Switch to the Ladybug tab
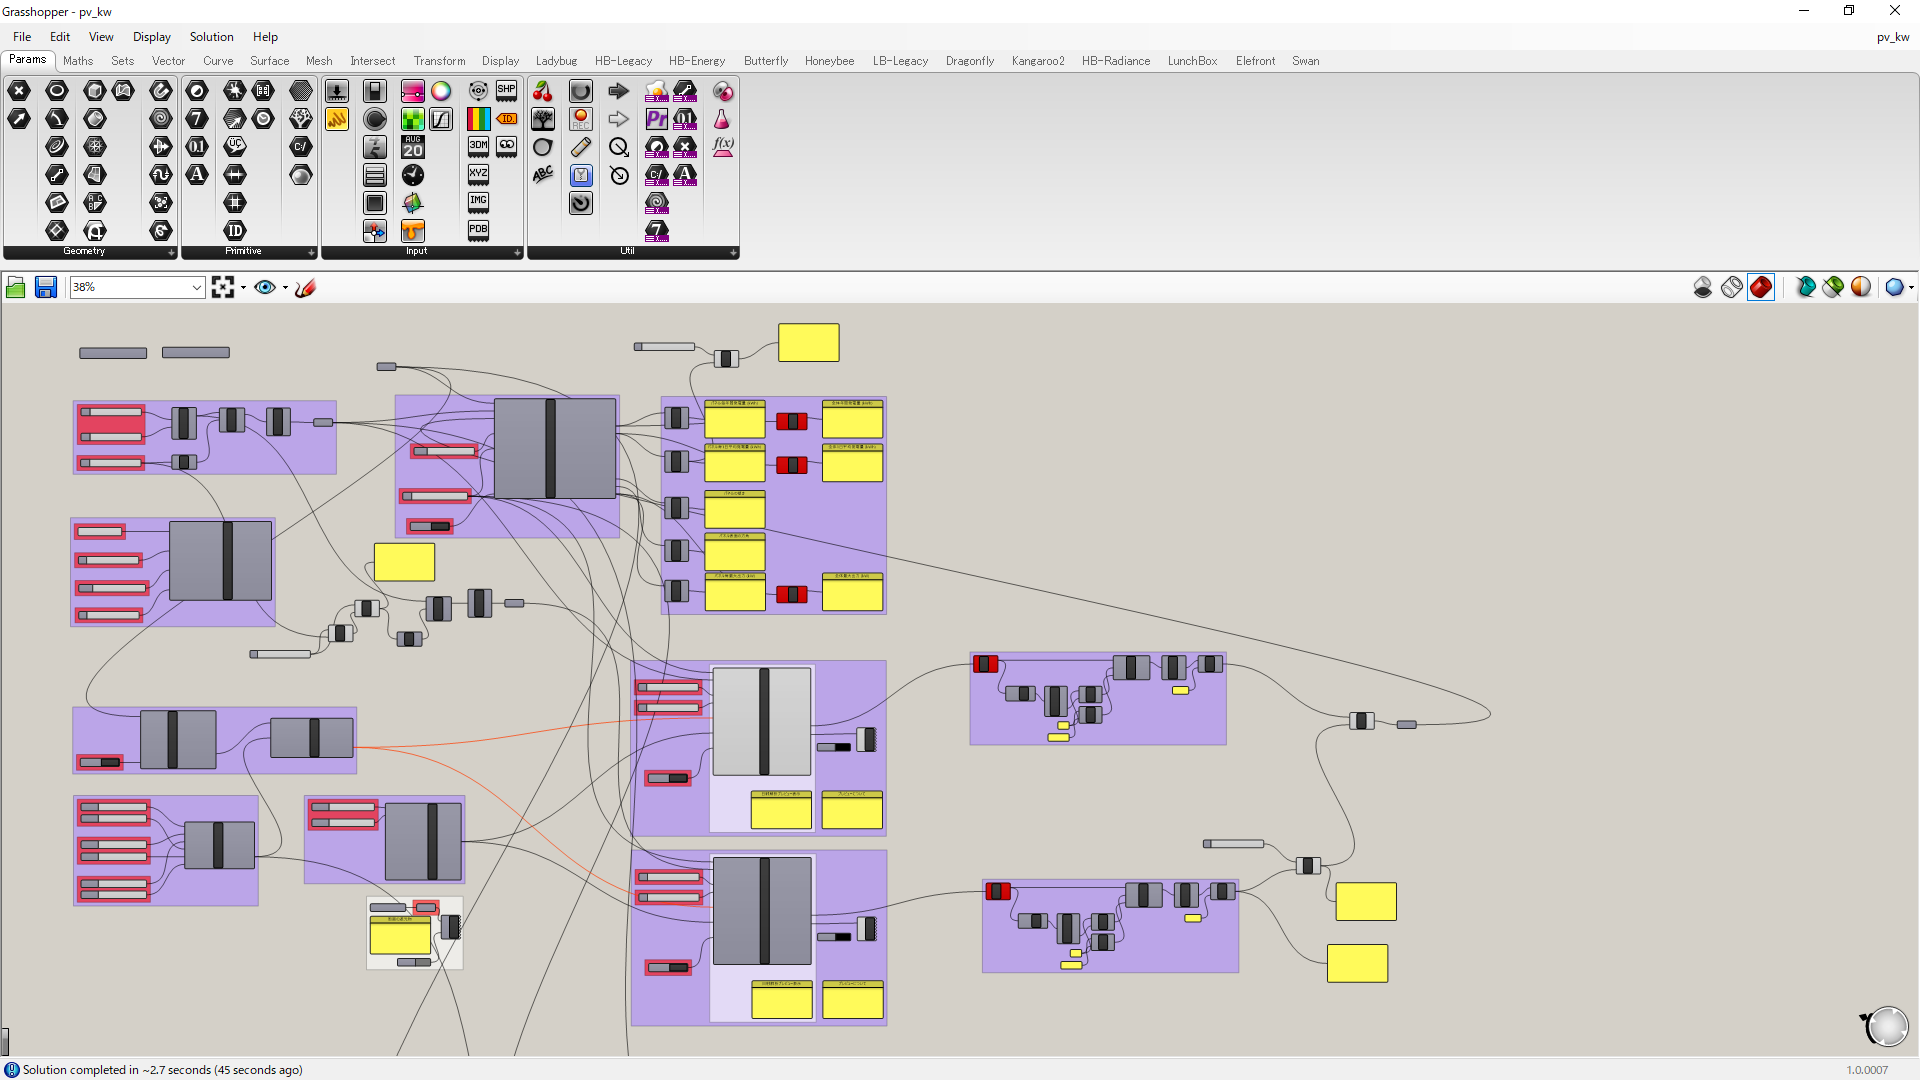Screen dimensions: 1920x1080 click(556, 61)
